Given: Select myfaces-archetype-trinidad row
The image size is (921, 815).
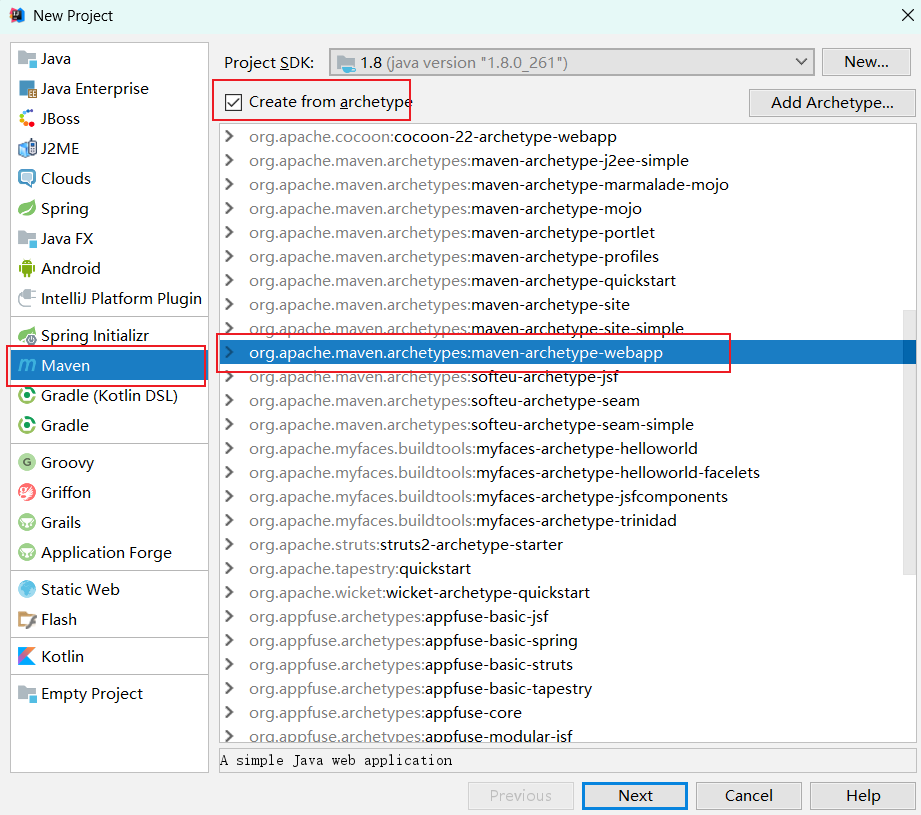Looking at the screenshot, I should tap(567, 521).
